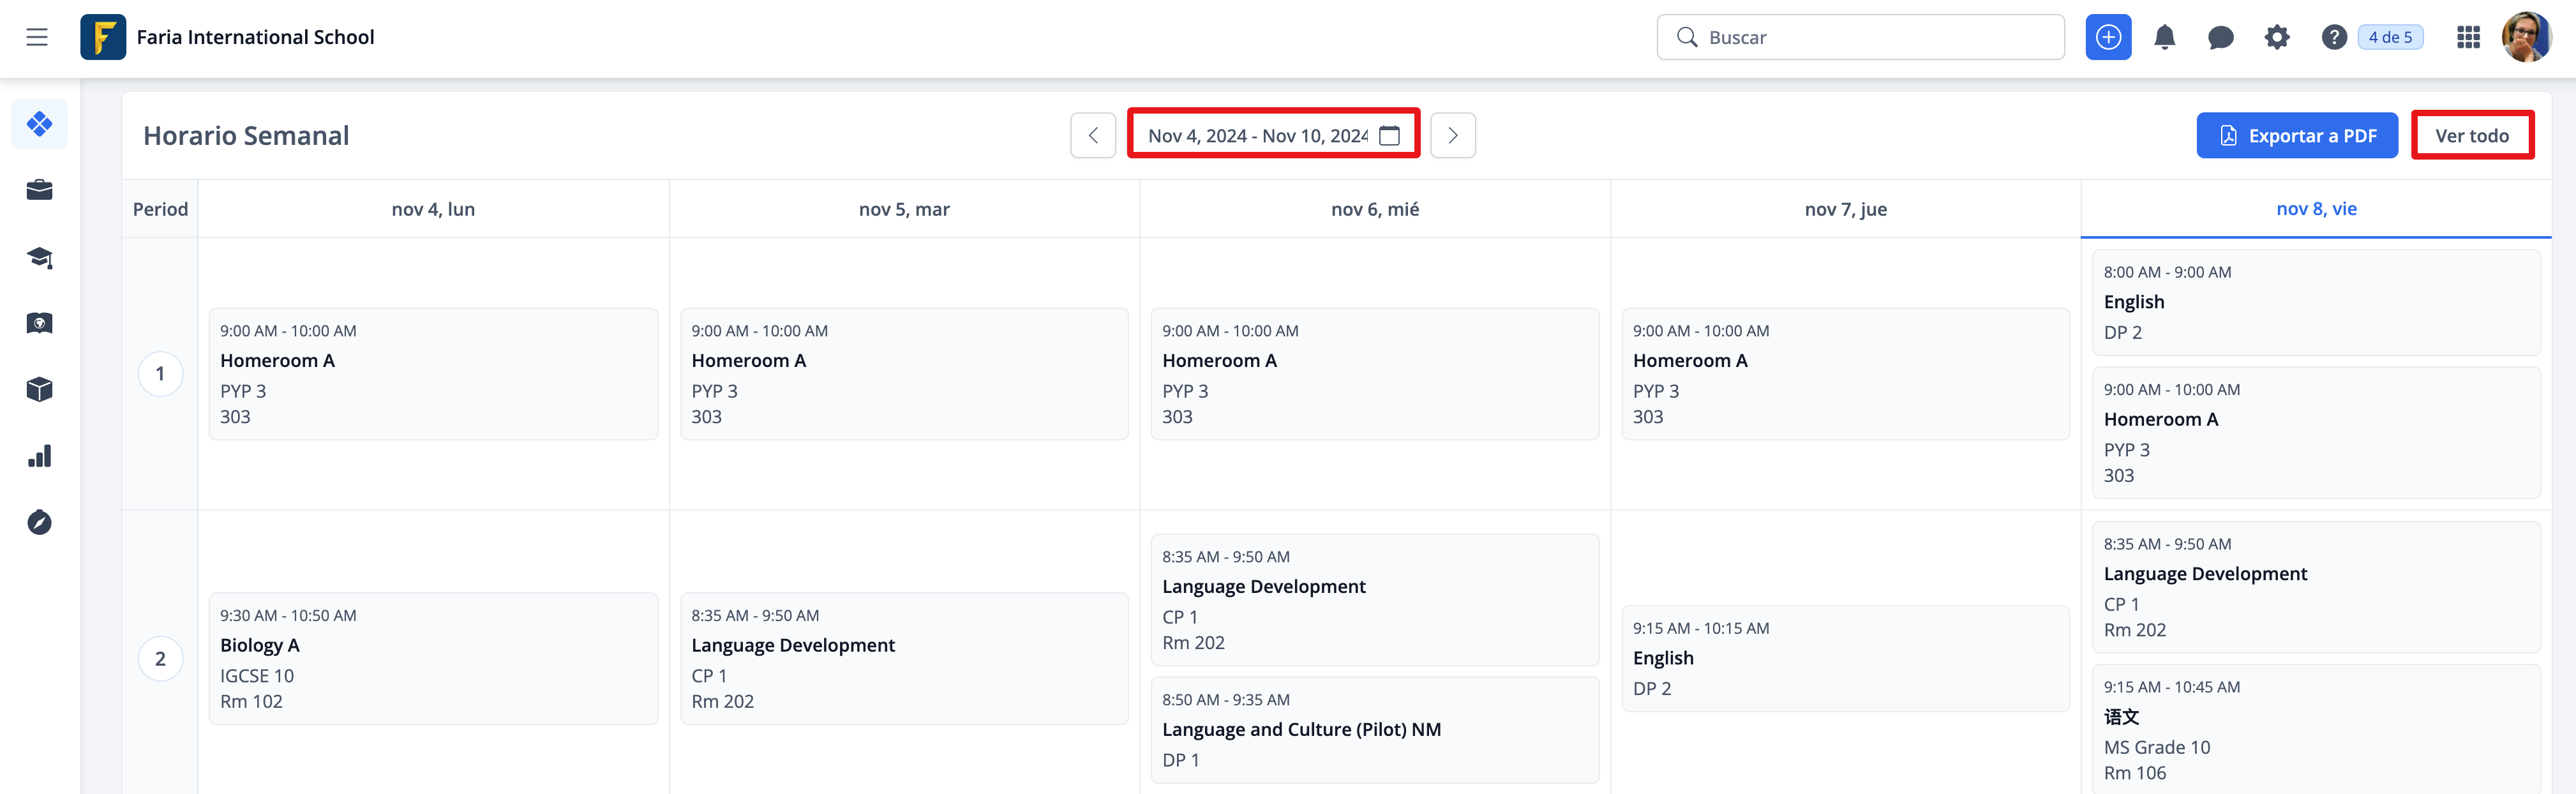2576x794 pixels.
Task: Open the chat messages icon
Action: 2220,37
